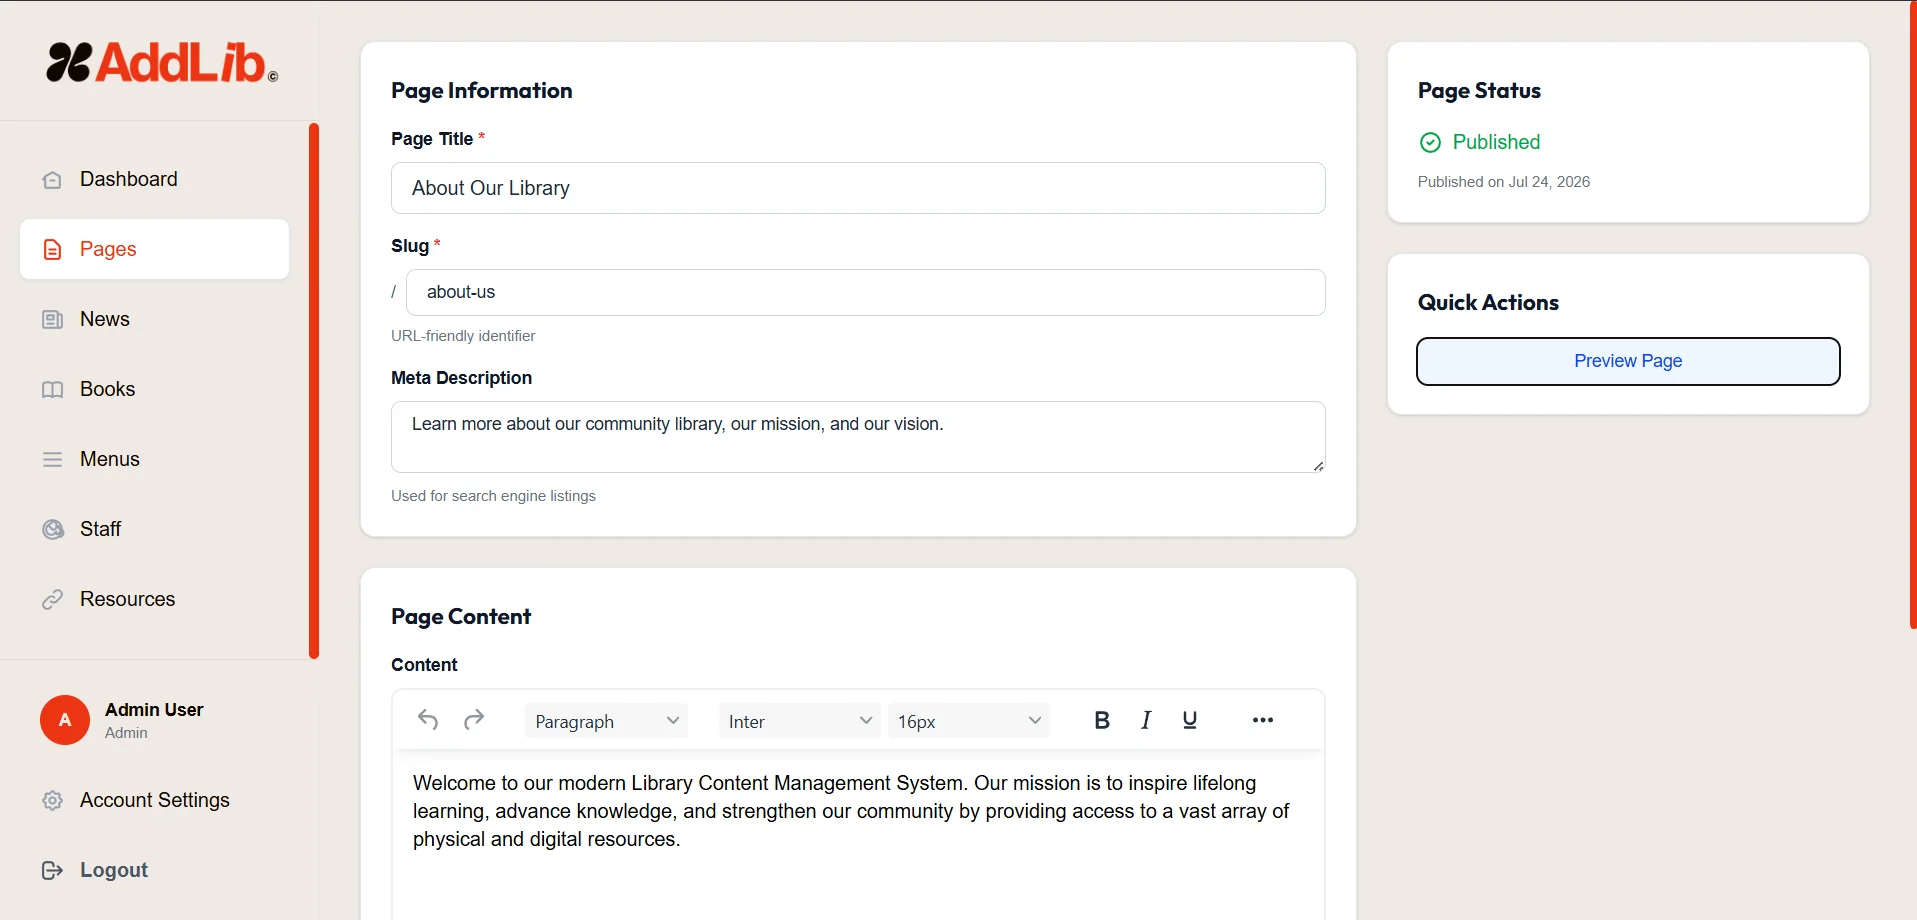
Task: Click the Published checkmark icon
Action: [x=1431, y=143]
